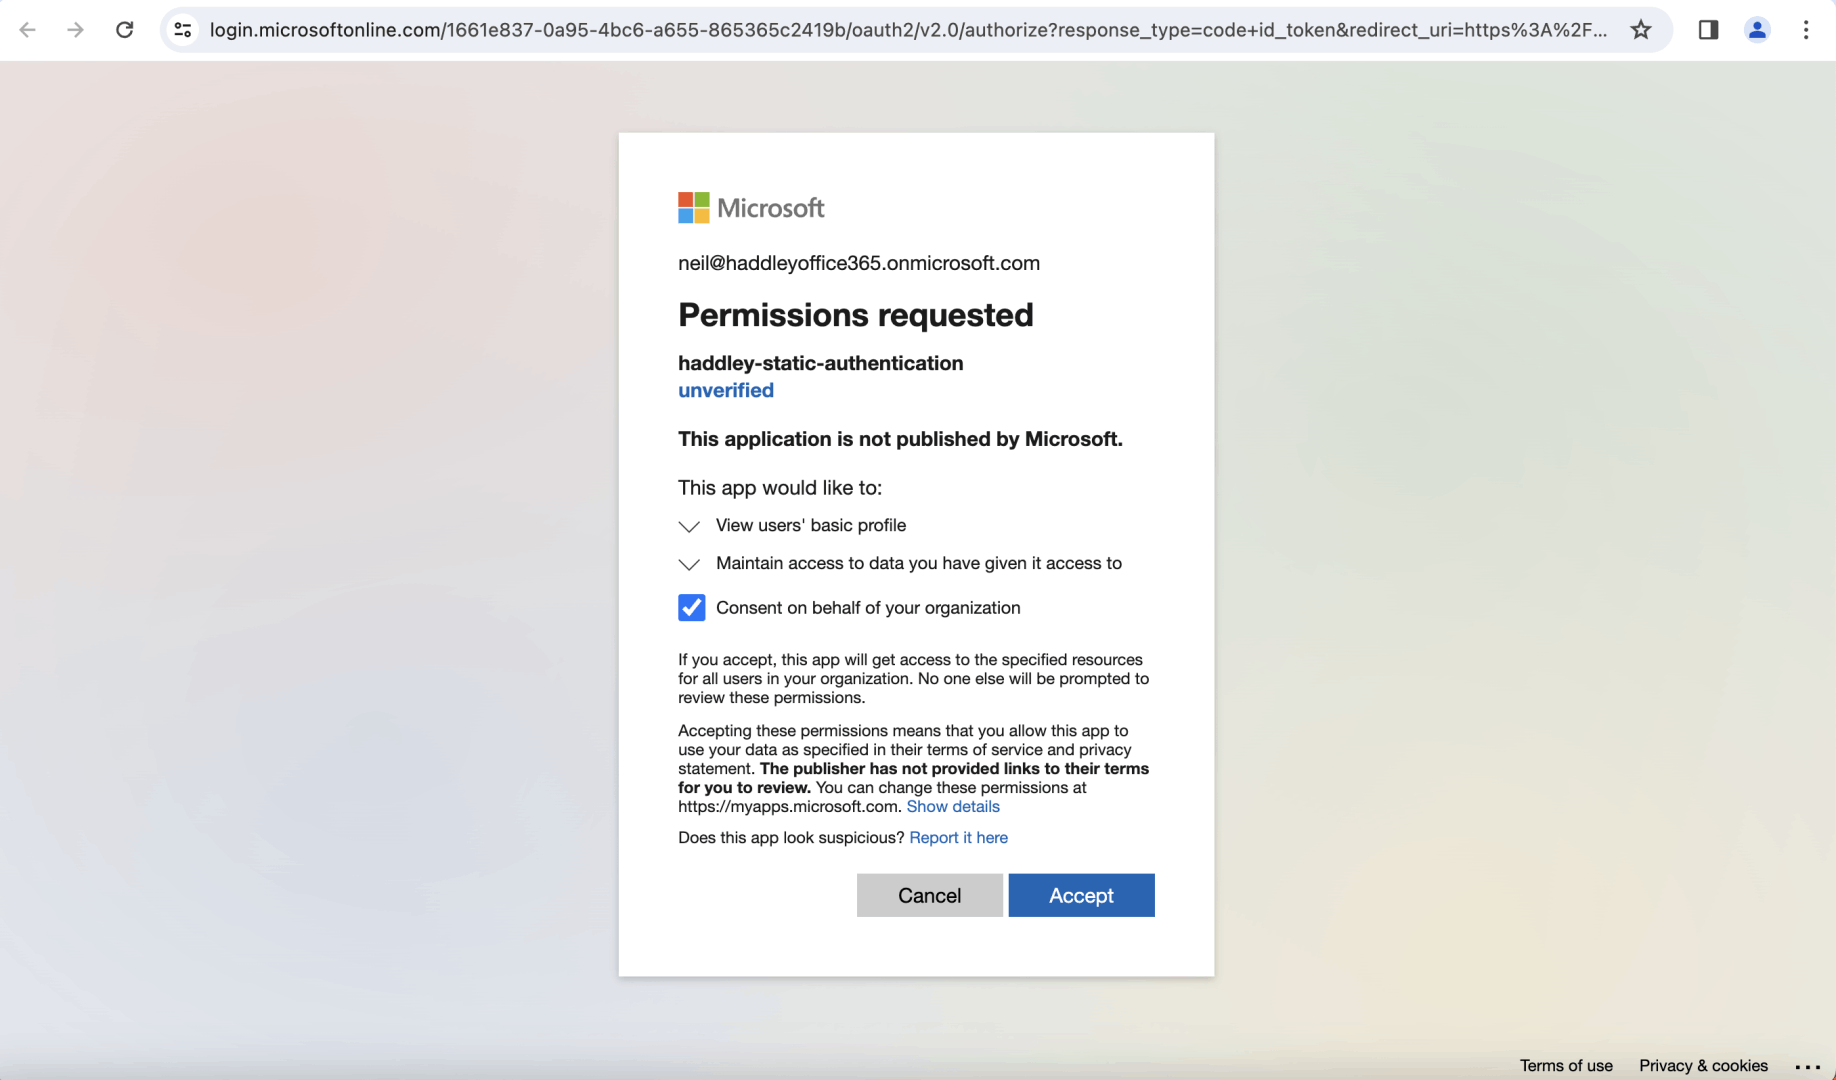Click Report it here link
Image resolution: width=1836 pixels, height=1080 pixels.
tap(958, 838)
